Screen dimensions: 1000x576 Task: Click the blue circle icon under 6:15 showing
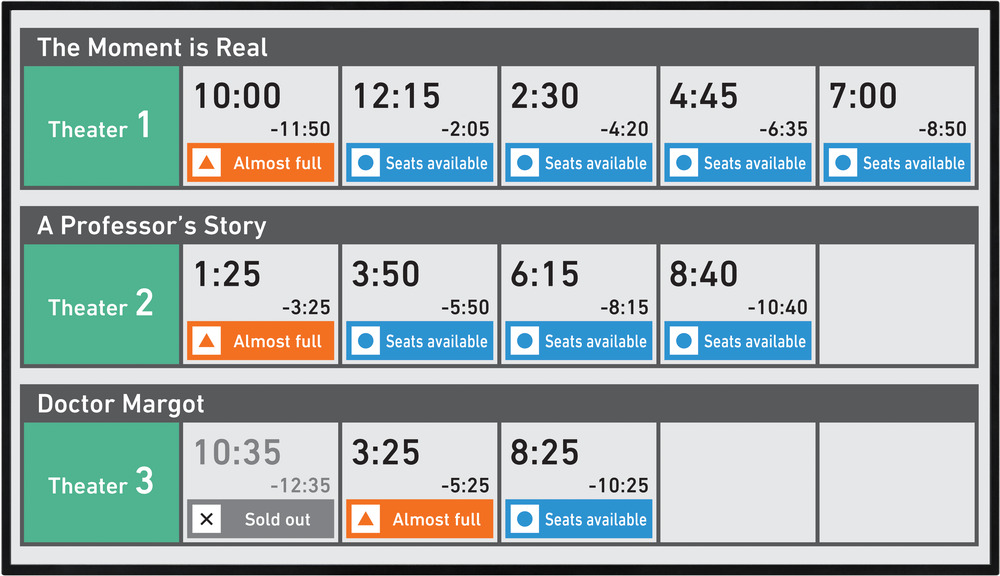[524, 341]
